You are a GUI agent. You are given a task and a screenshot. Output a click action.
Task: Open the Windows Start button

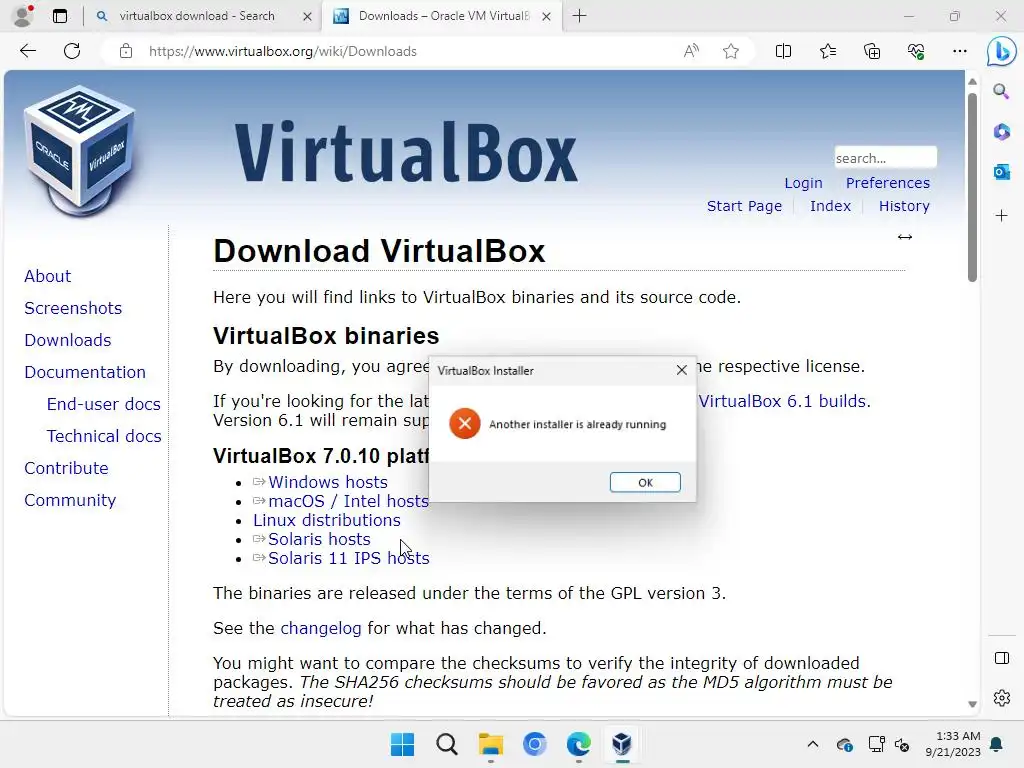(x=402, y=744)
